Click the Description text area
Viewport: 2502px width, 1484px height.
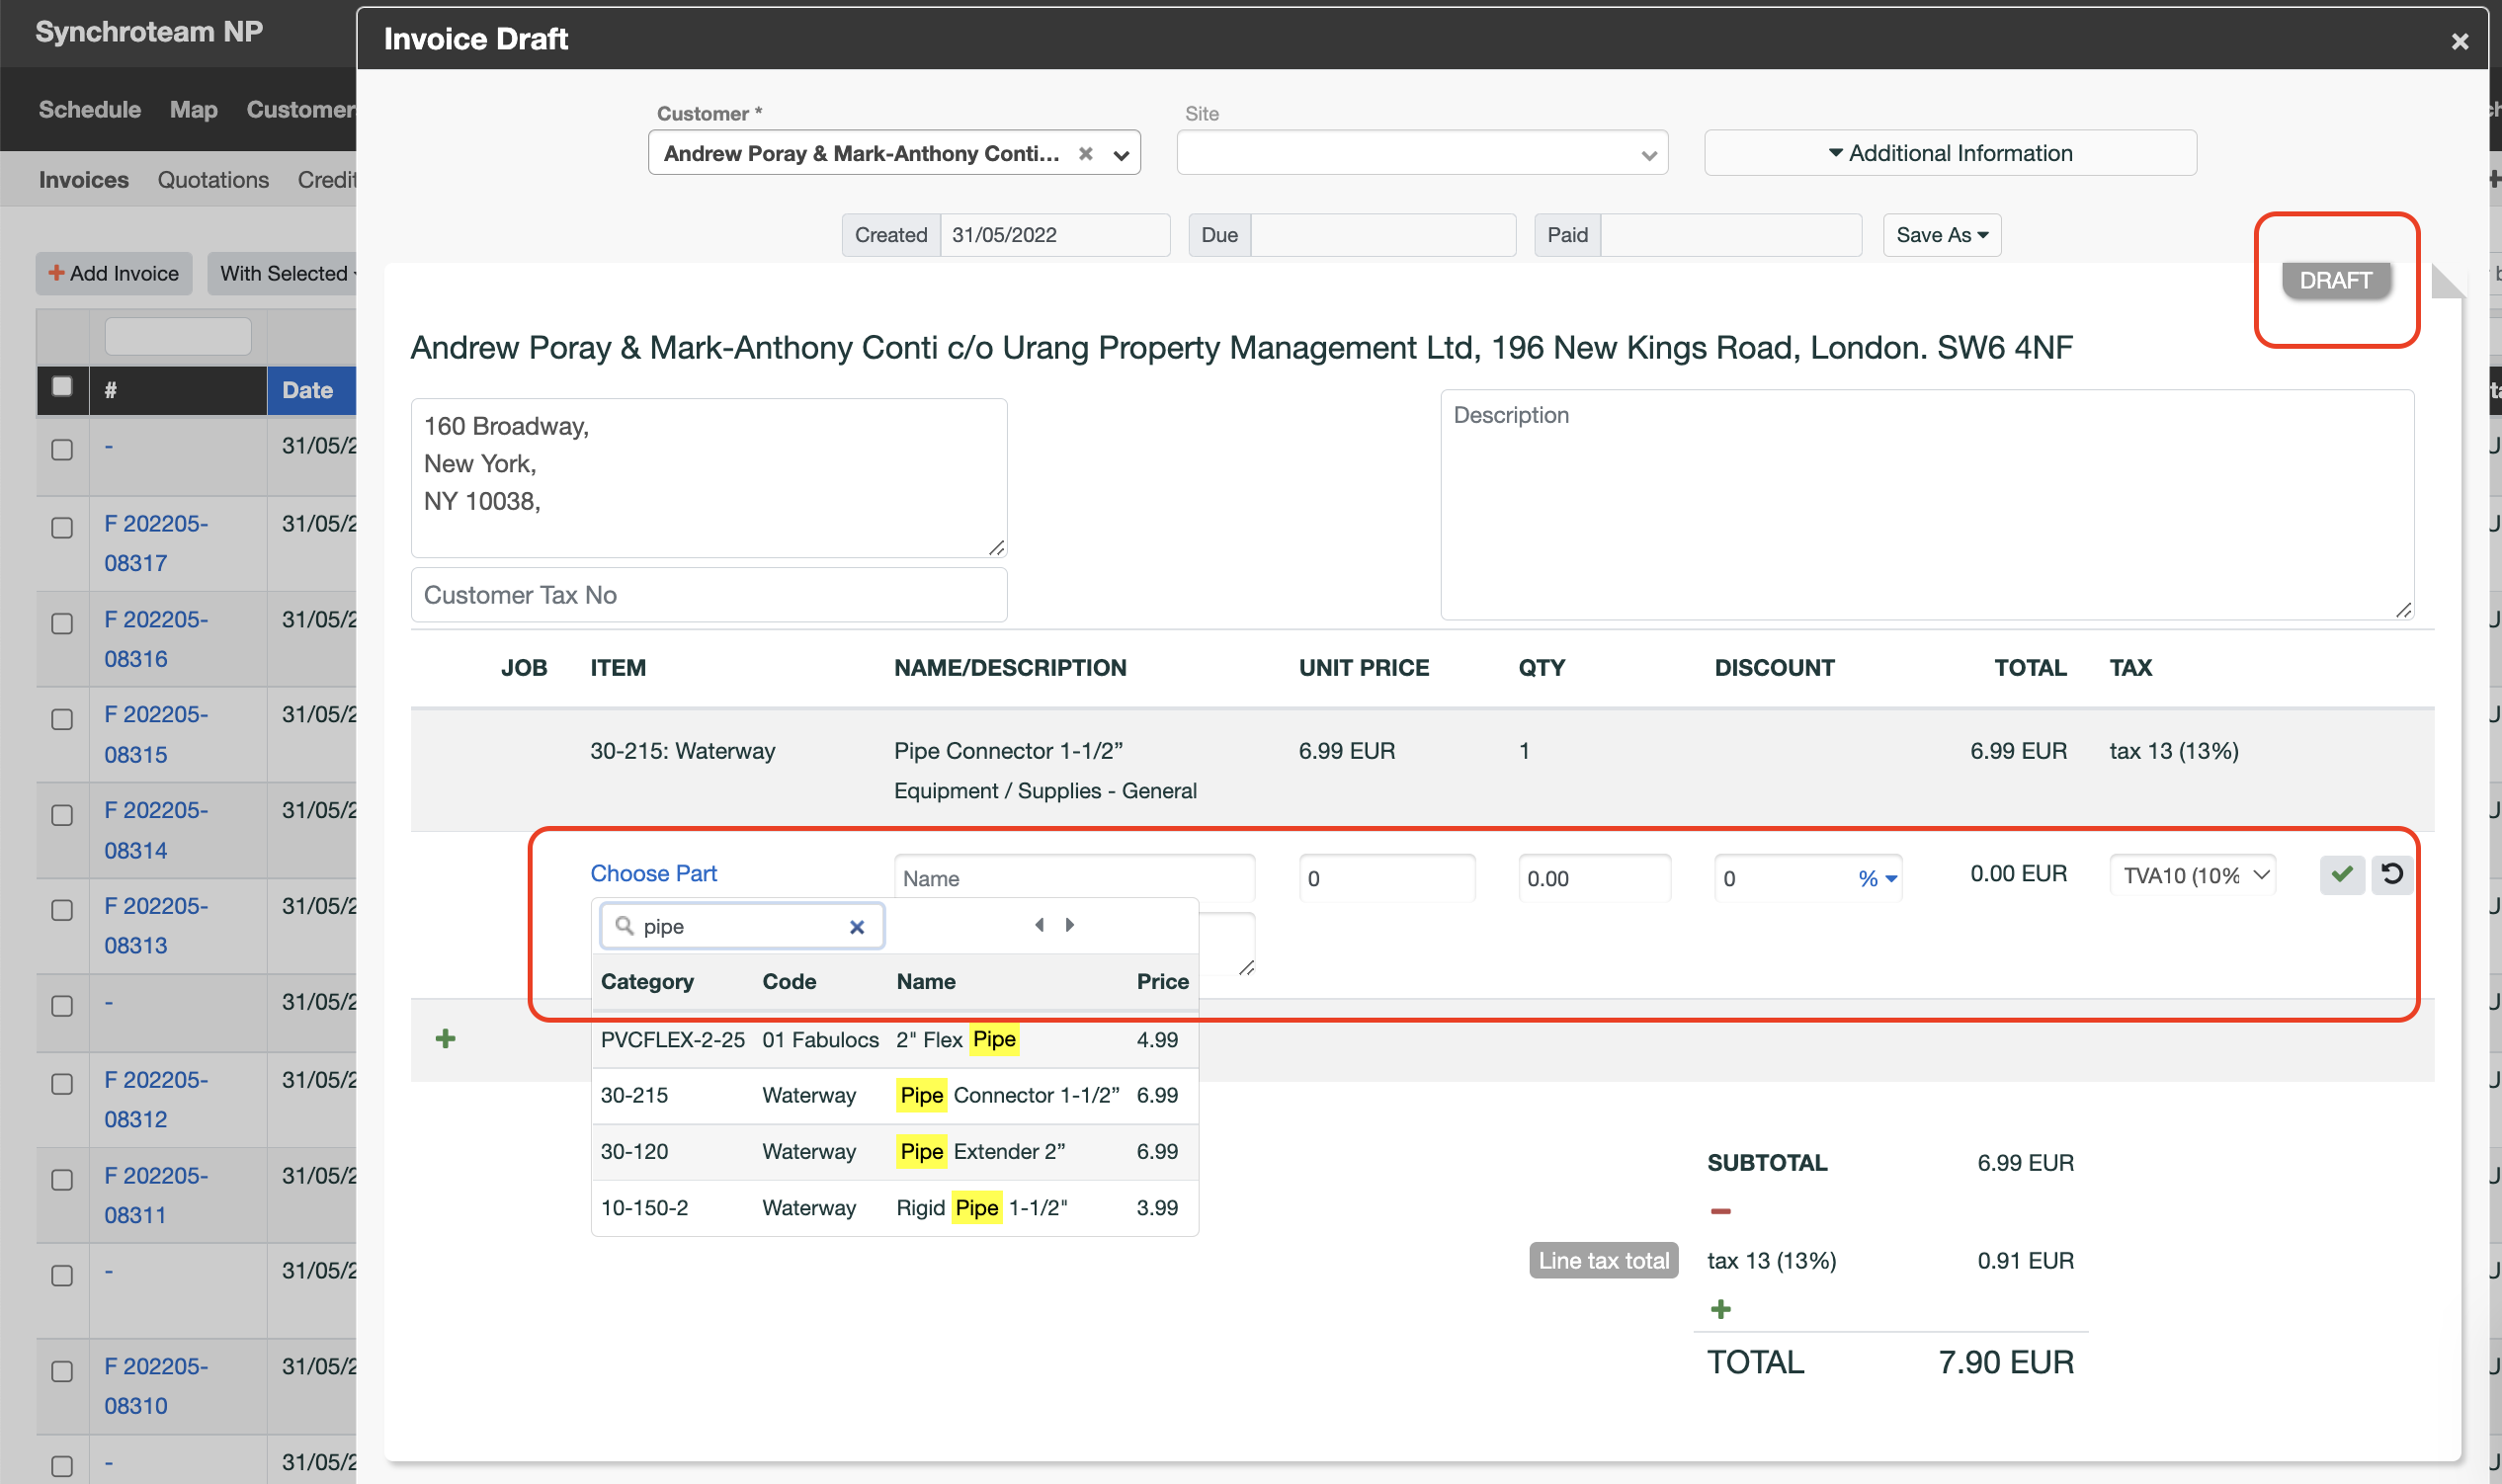[x=1926, y=505]
